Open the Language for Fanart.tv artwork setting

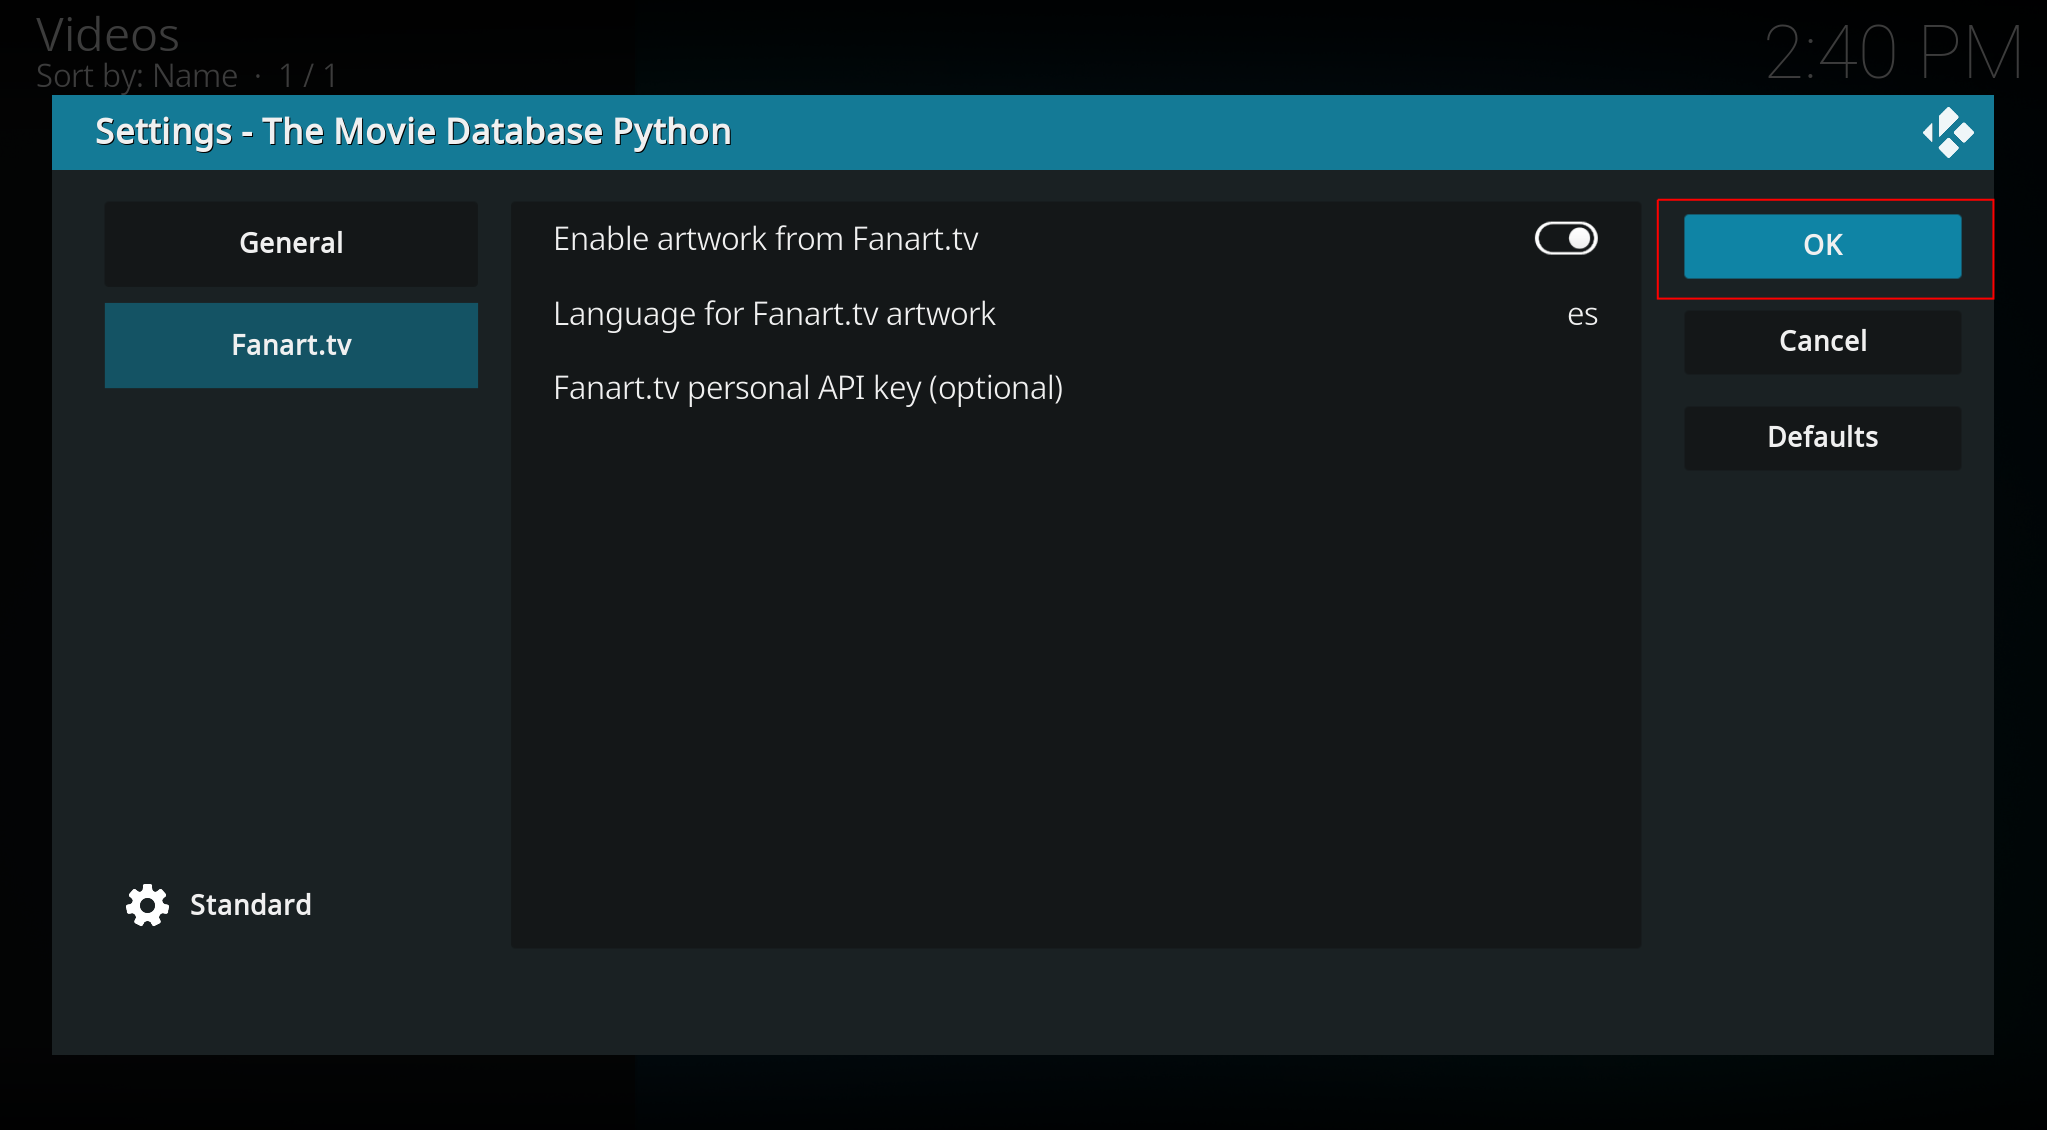coord(774,314)
